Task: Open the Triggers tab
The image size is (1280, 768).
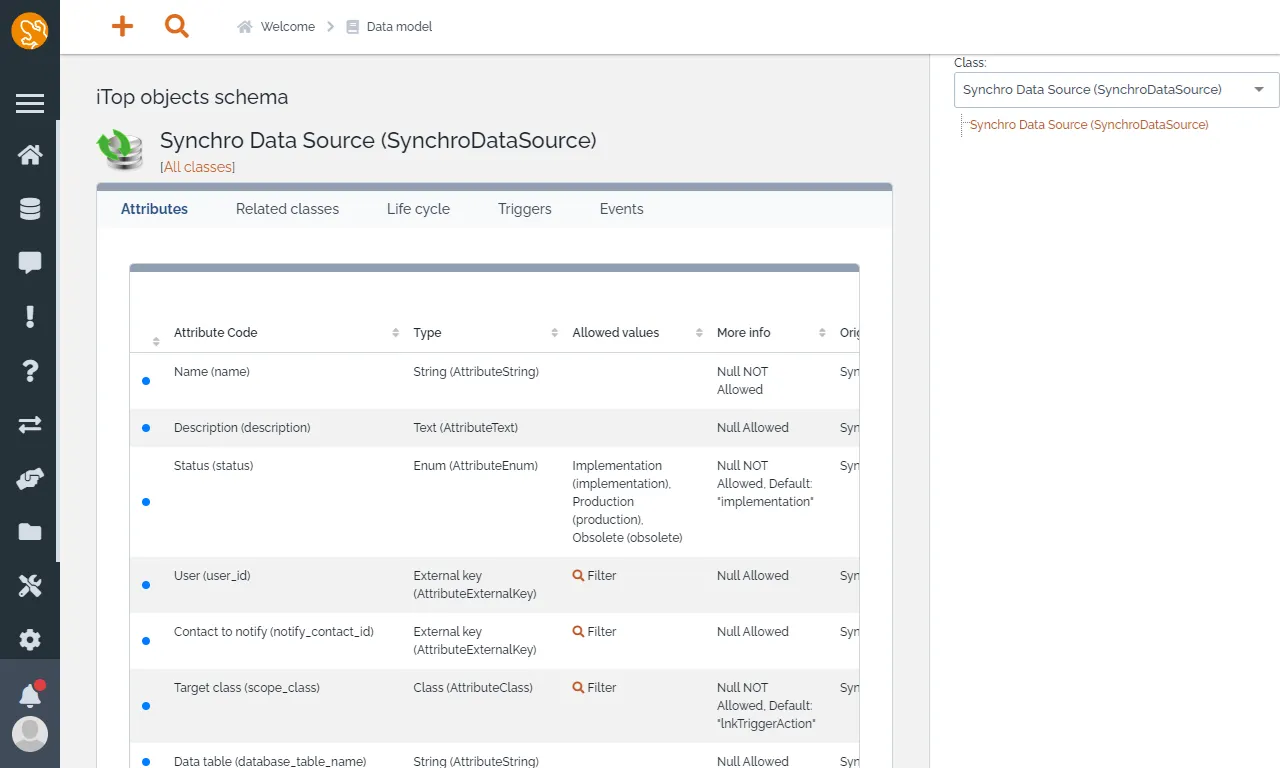Action: [x=525, y=209]
